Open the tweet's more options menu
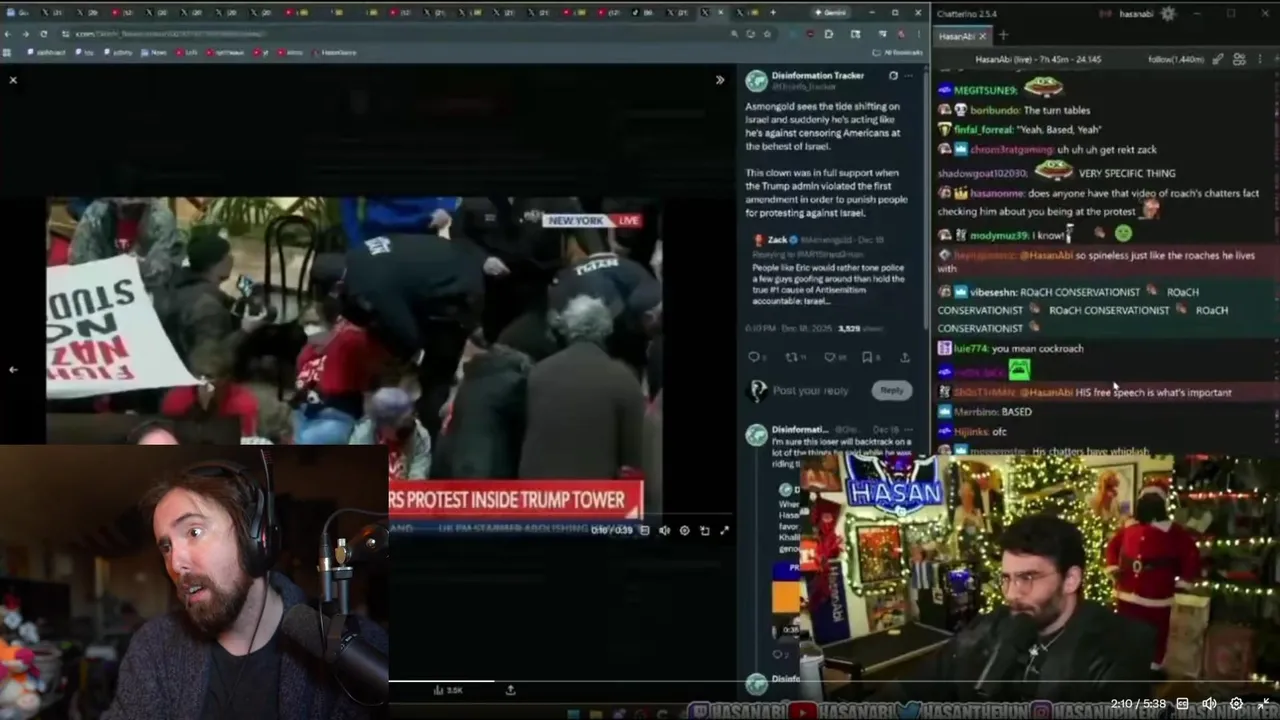The image size is (1280, 720). click(x=909, y=75)
